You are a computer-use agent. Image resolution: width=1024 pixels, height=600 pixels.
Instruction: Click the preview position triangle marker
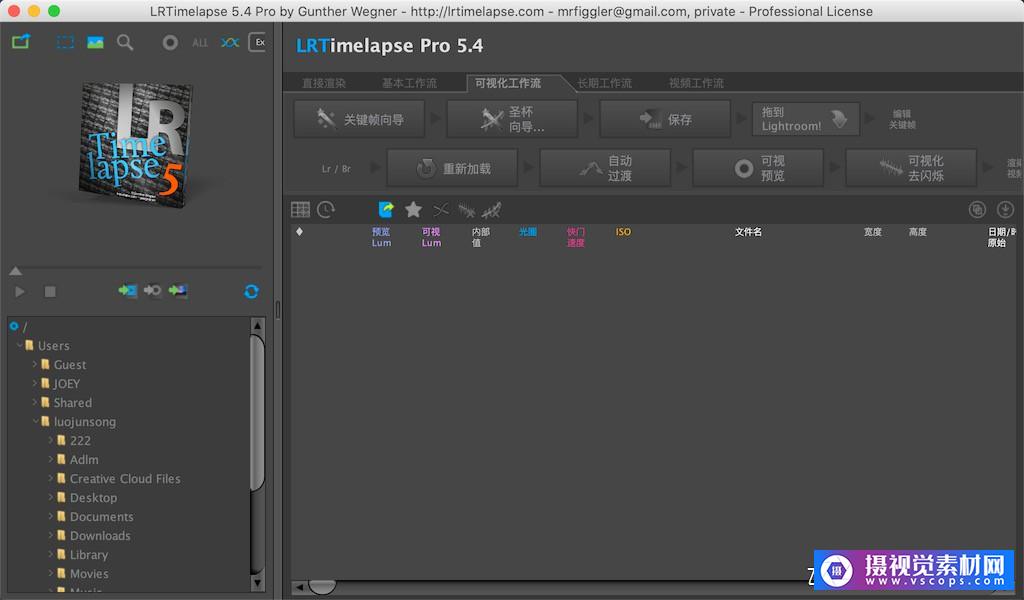coord(16,270)
